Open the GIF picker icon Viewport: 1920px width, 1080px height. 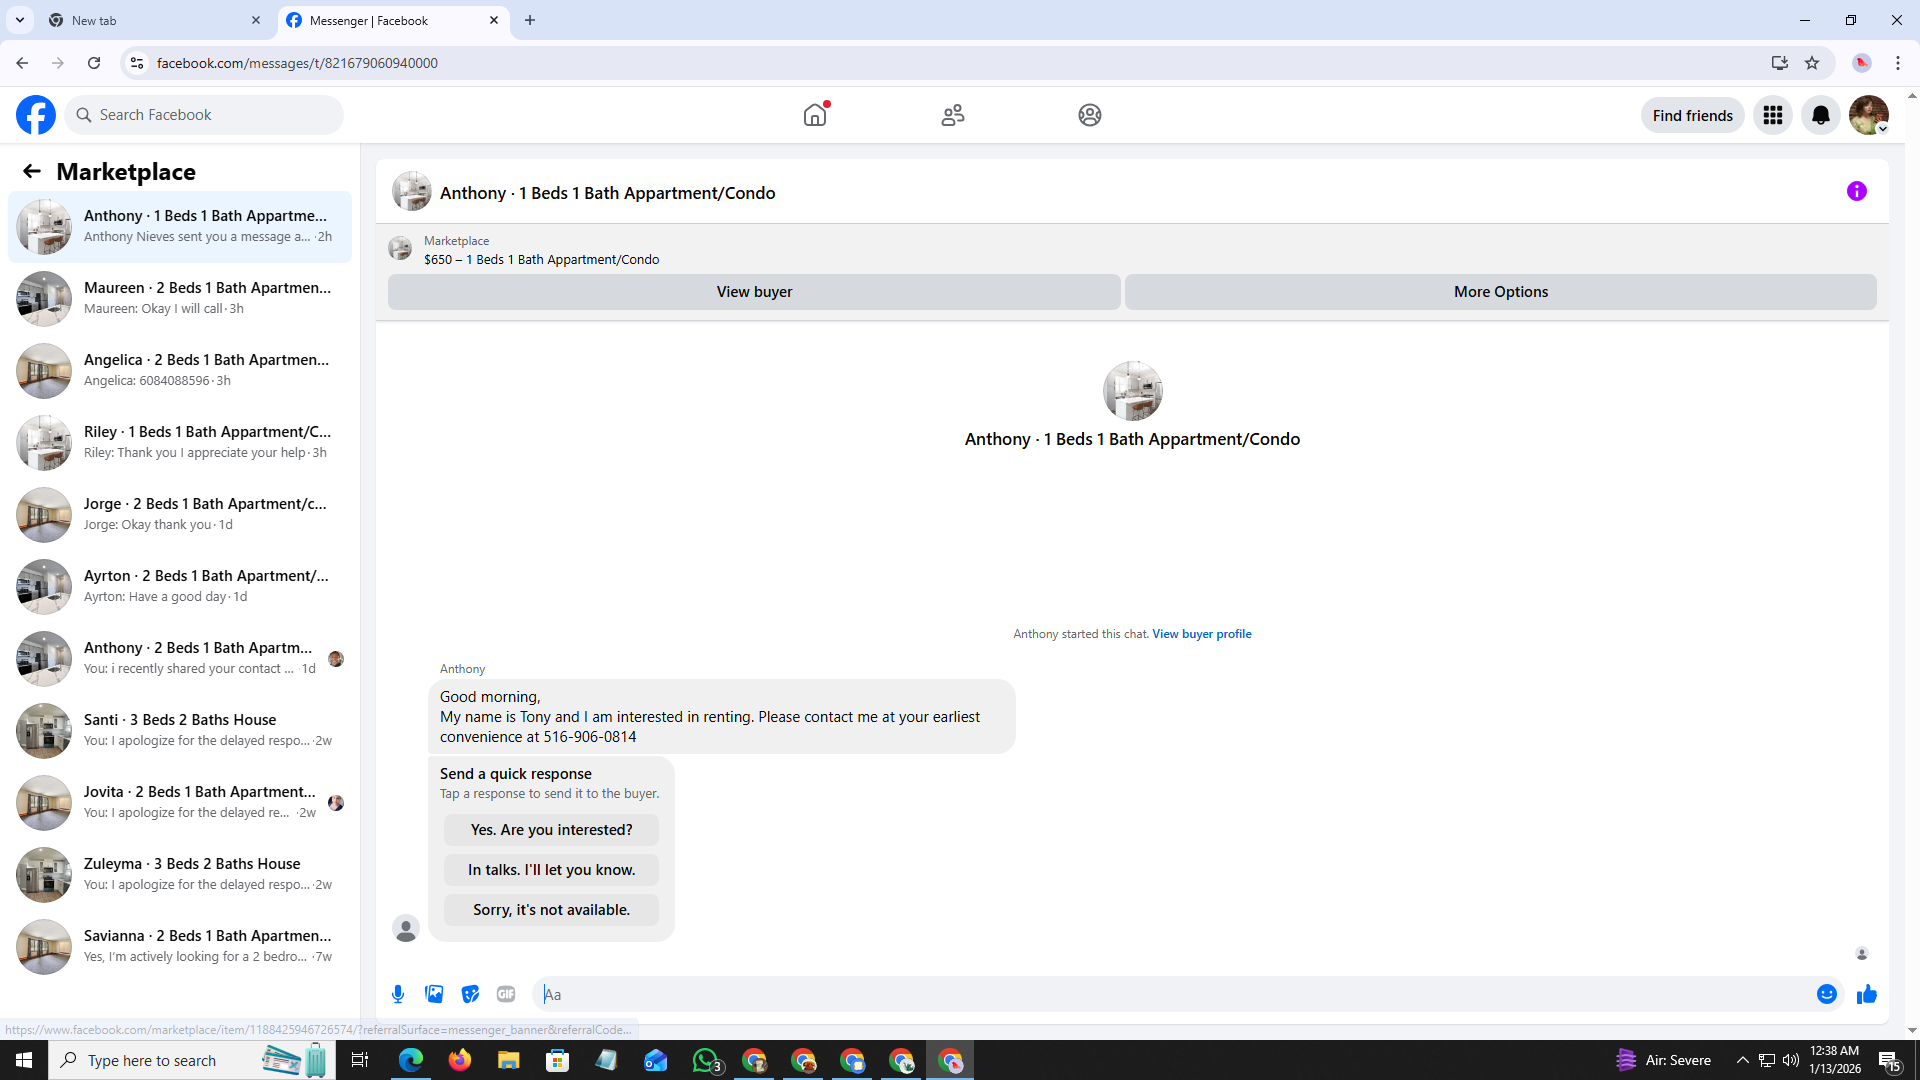(506, 994)
